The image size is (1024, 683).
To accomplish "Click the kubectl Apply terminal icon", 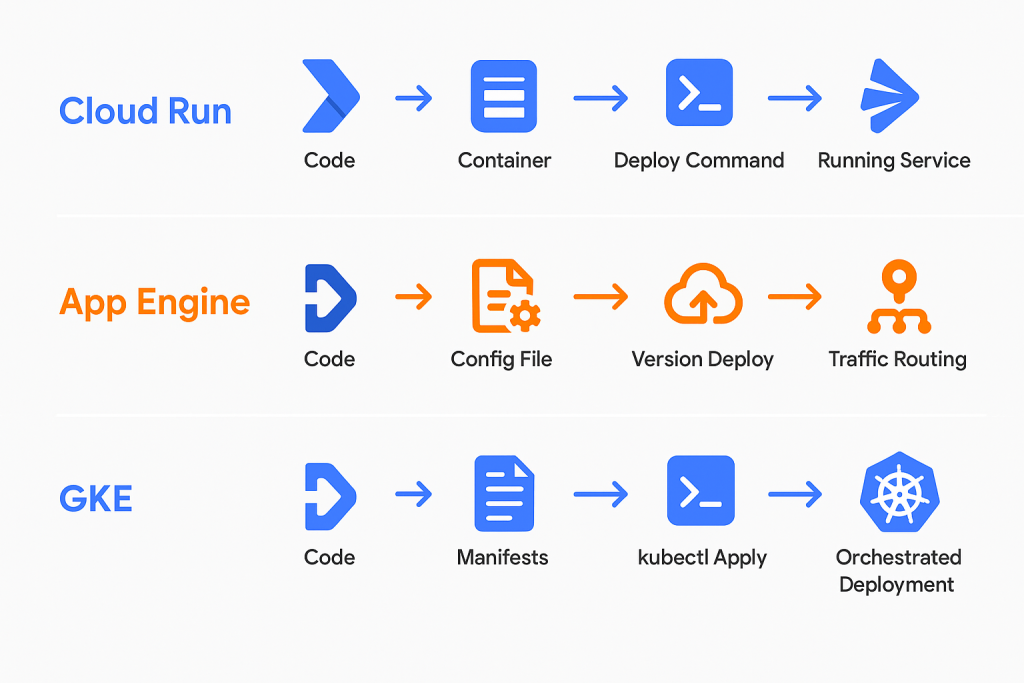I will (x=701, y=490).
